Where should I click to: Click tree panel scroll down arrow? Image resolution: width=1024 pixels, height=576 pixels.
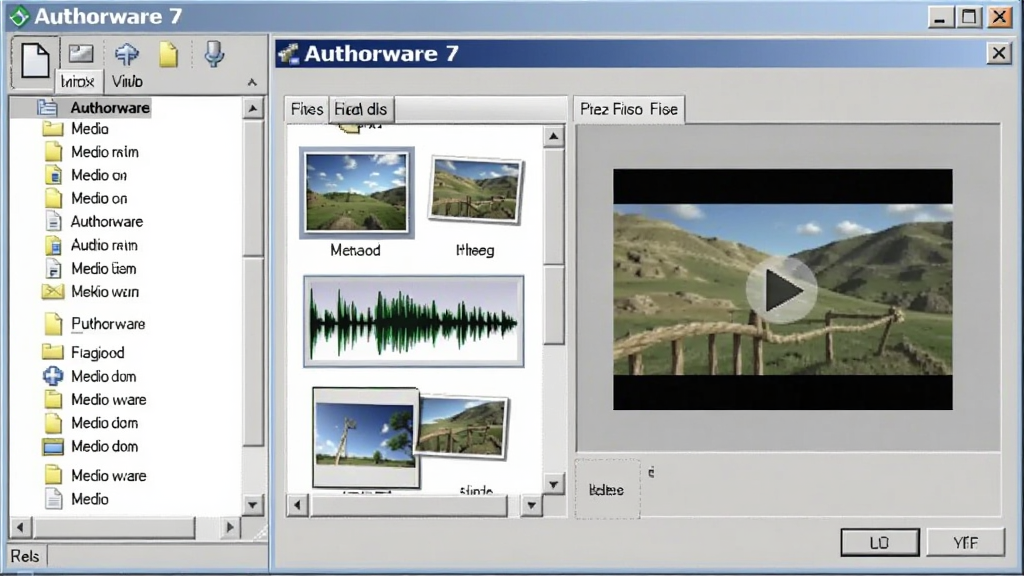253,504
